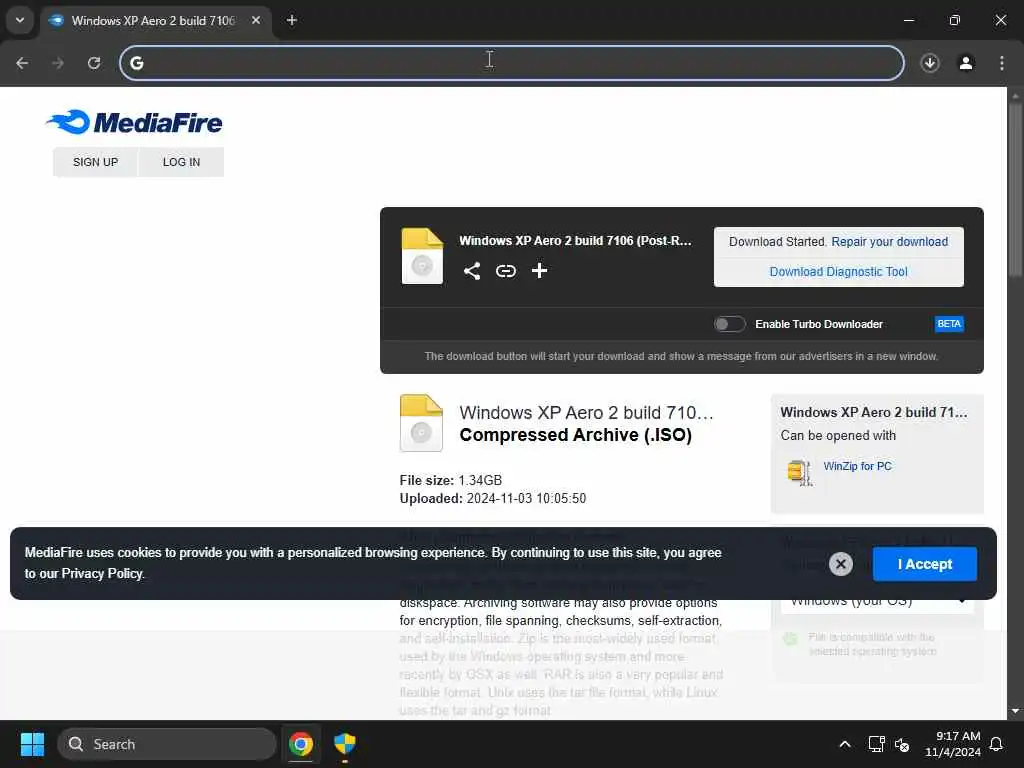Screen dimensions: 1024x768
Task: Open the clock showing 9:17 AM
Action: 952,744
